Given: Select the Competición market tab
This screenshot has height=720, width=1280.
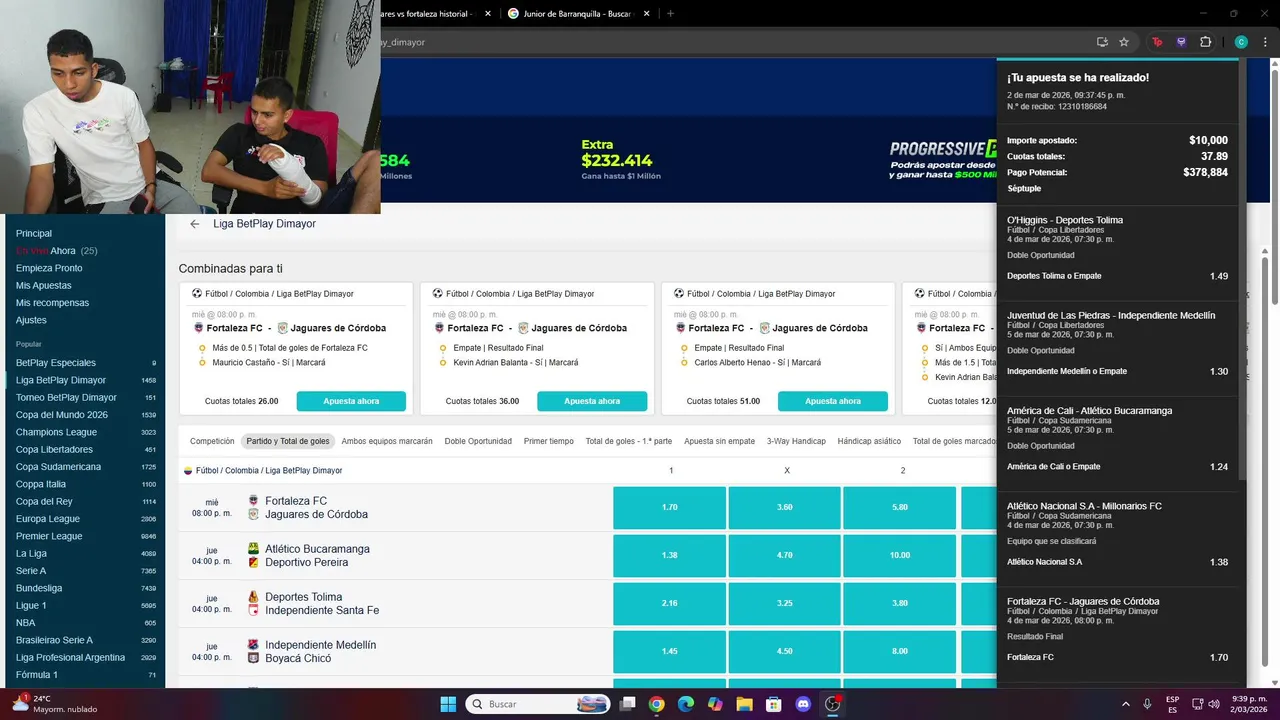Looking at the screenshot, I should (212, 441).
